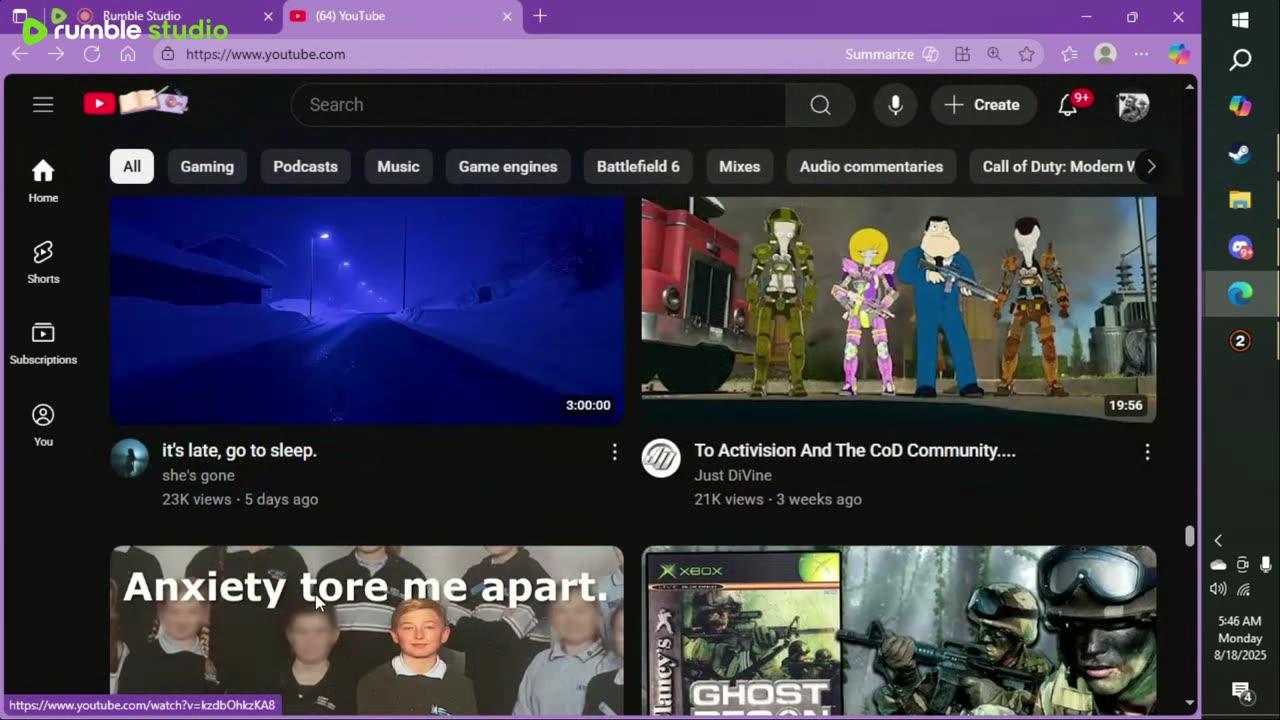This screenshot has width=1280, height=720.
Task: Add this page to favorites star
Action: pyautogui.click(x=1026, y=54)
